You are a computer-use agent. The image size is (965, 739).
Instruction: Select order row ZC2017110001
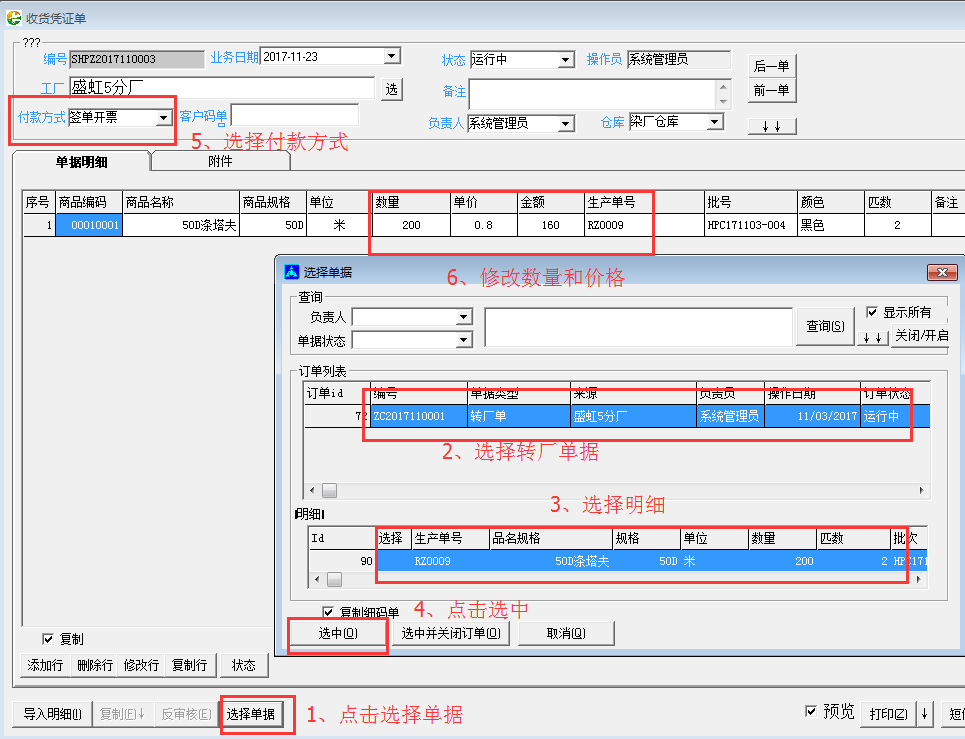click(617, 416)
